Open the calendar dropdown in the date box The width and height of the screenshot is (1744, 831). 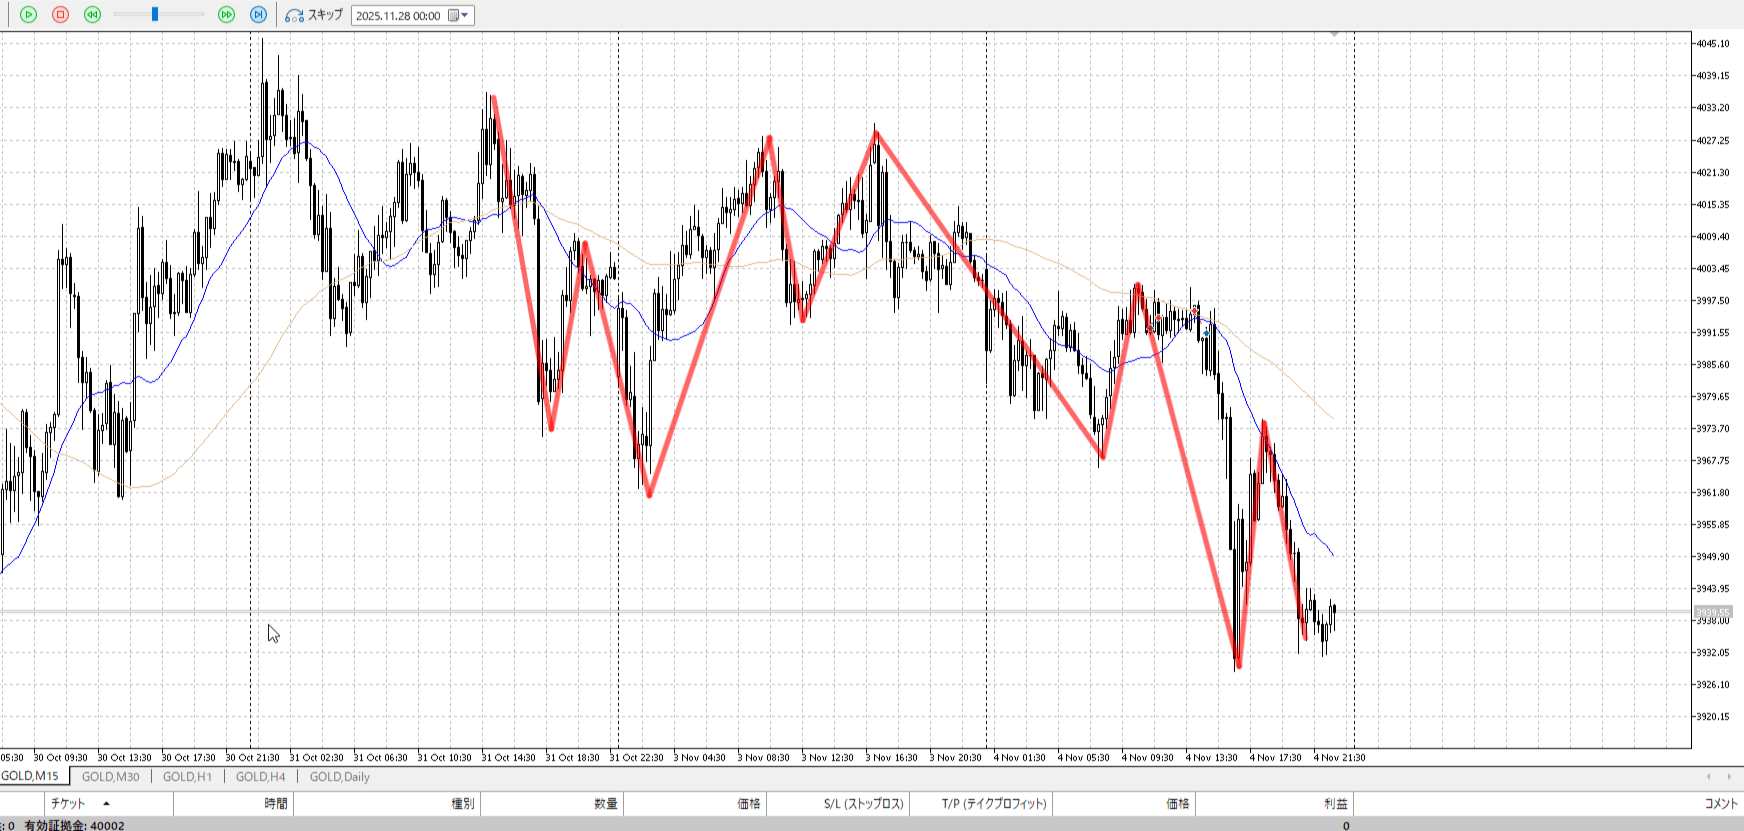pyautogui.click(x=458, y=16)
